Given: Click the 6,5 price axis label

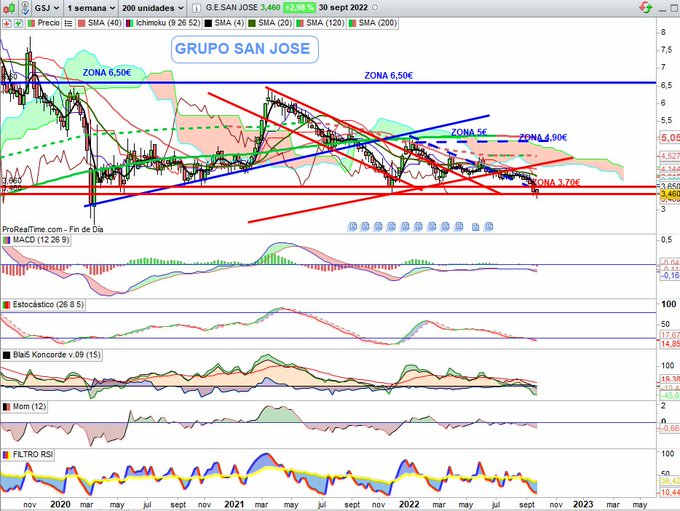Looking at the screenshot, I should [x=667, y=85].
